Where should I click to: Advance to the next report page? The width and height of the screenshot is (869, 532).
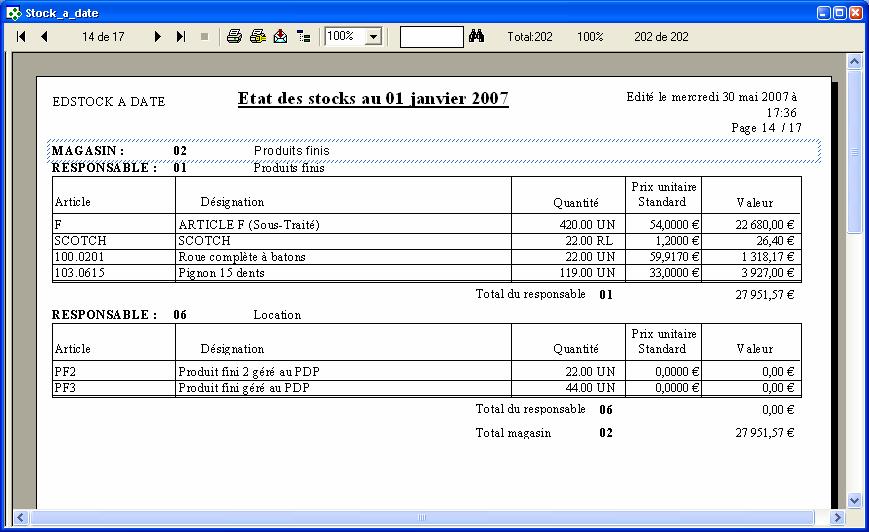(158, 37)
